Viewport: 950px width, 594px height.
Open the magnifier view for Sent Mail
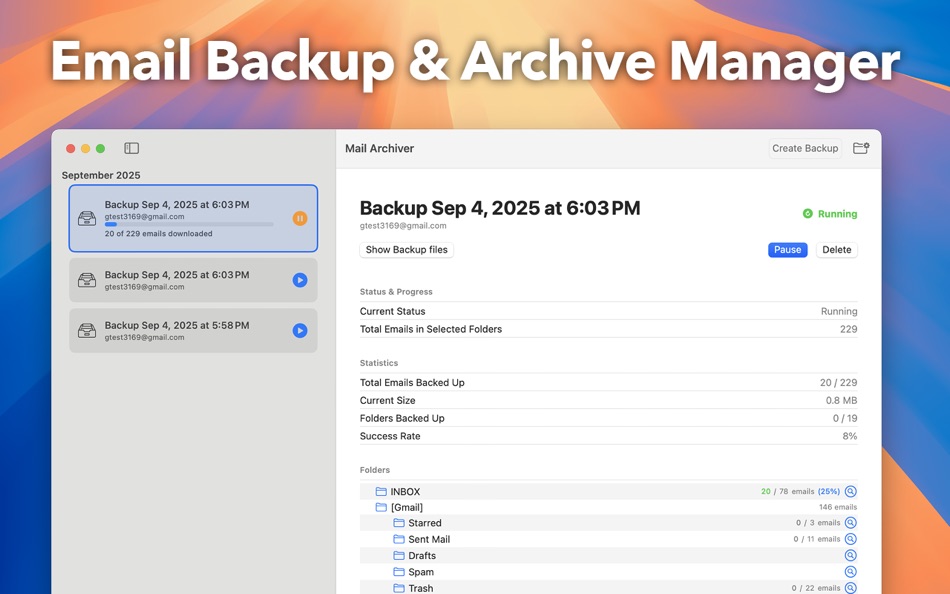click(x=851, y=538)
